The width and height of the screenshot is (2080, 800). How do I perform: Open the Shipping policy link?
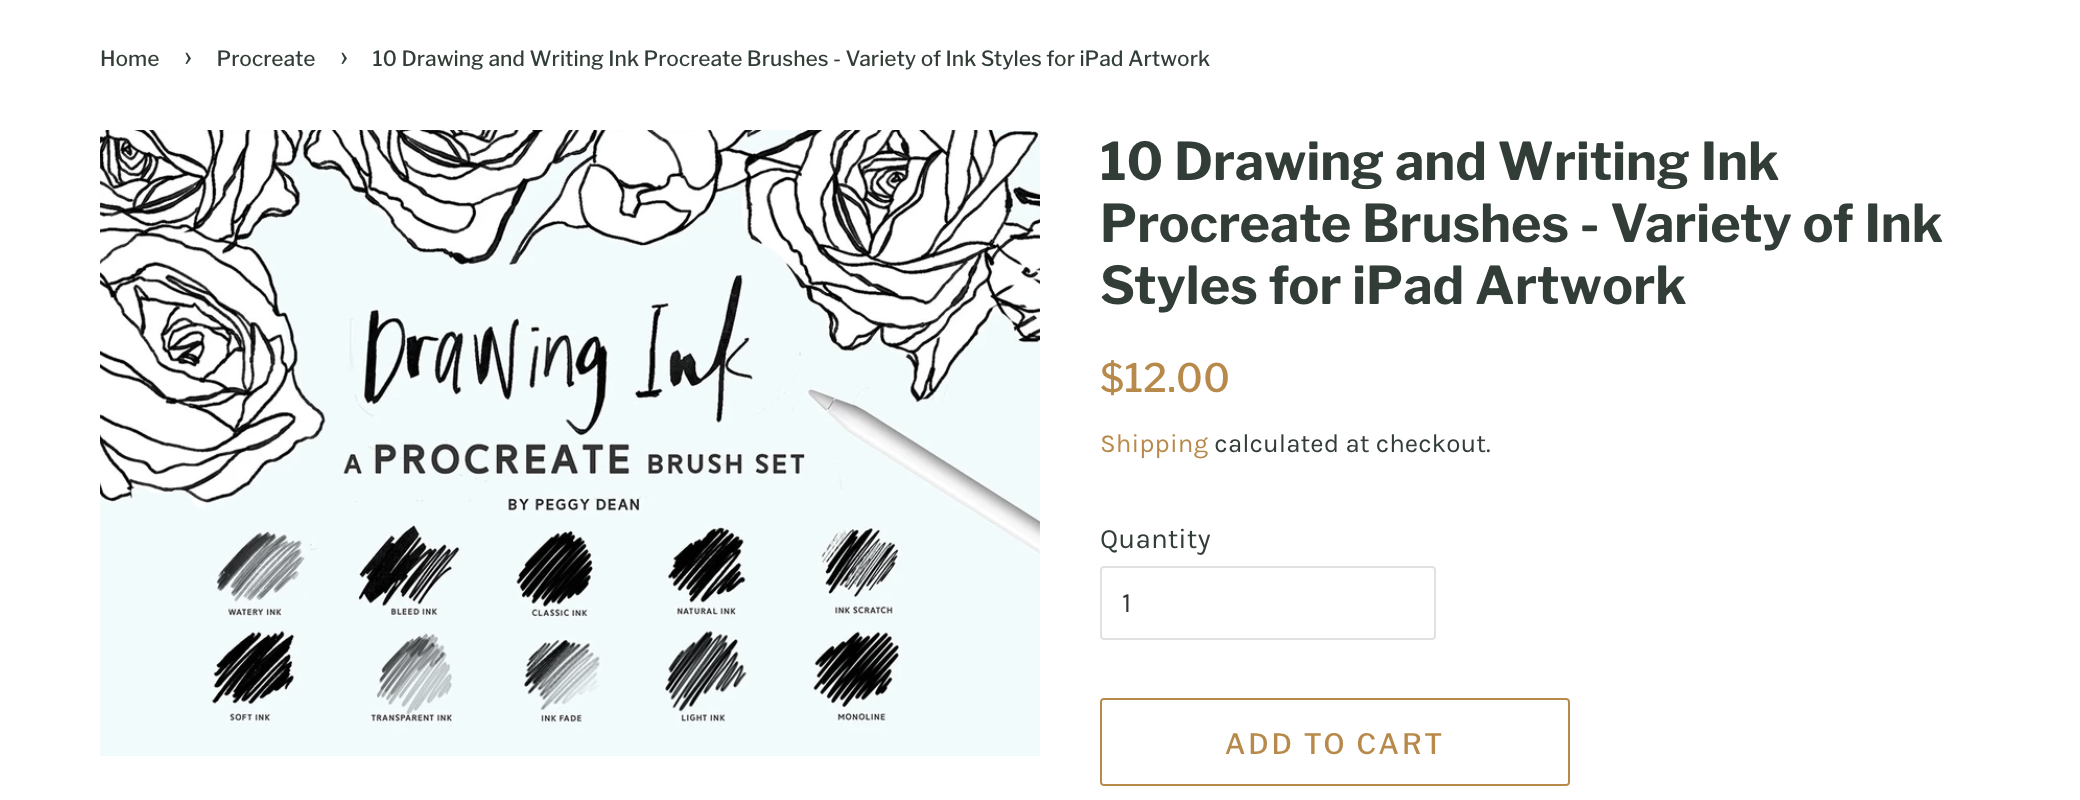(x=1154, y=444)
